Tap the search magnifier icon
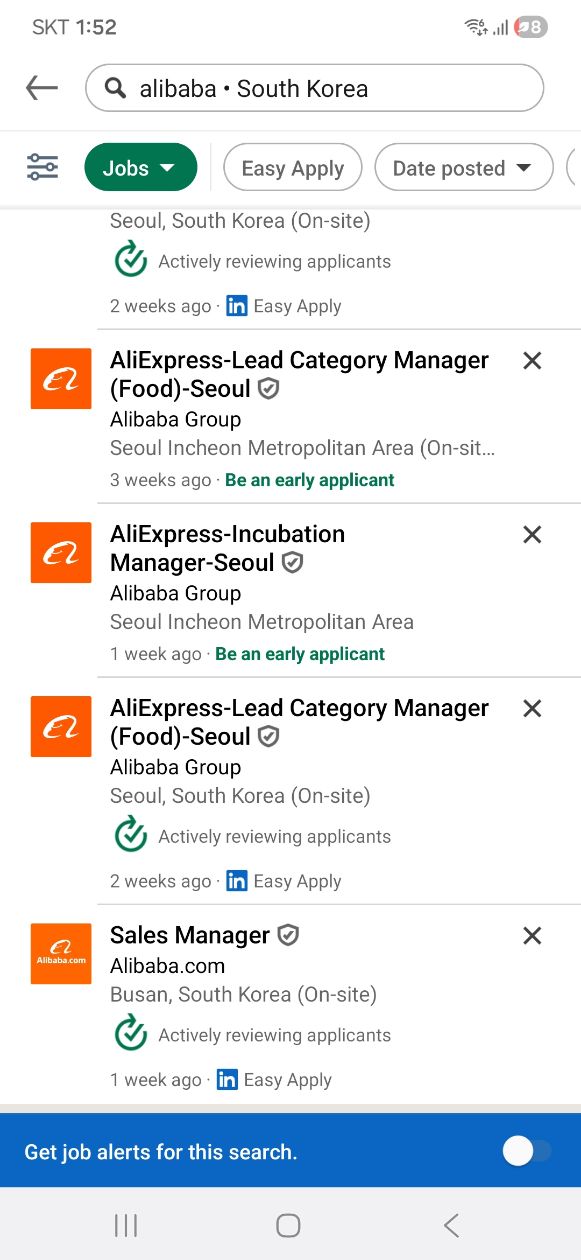The image size is (581, 1260). click(x=115, y=88)
